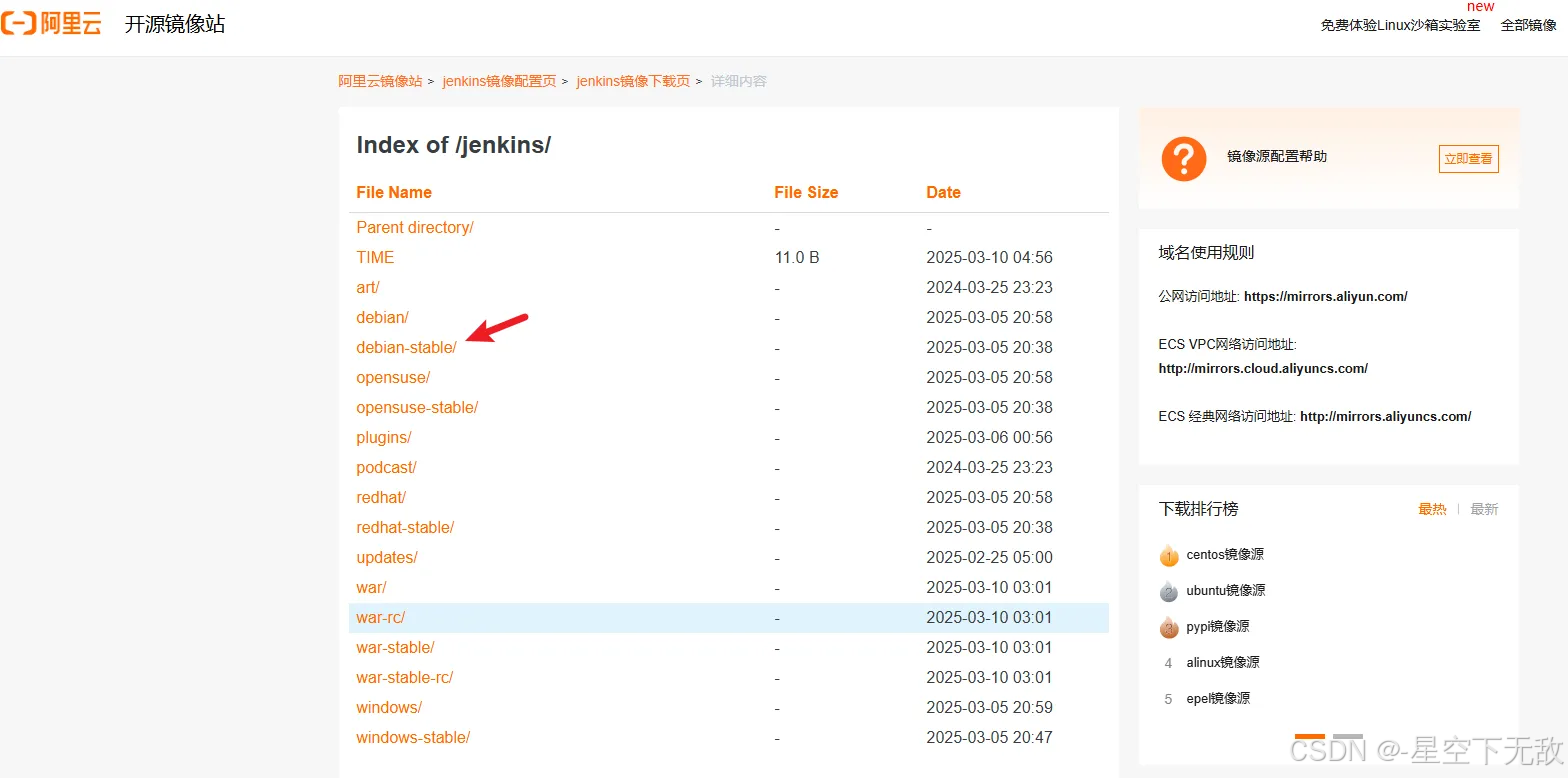Switch download ranking to 最热 tab

[1432, 509]
